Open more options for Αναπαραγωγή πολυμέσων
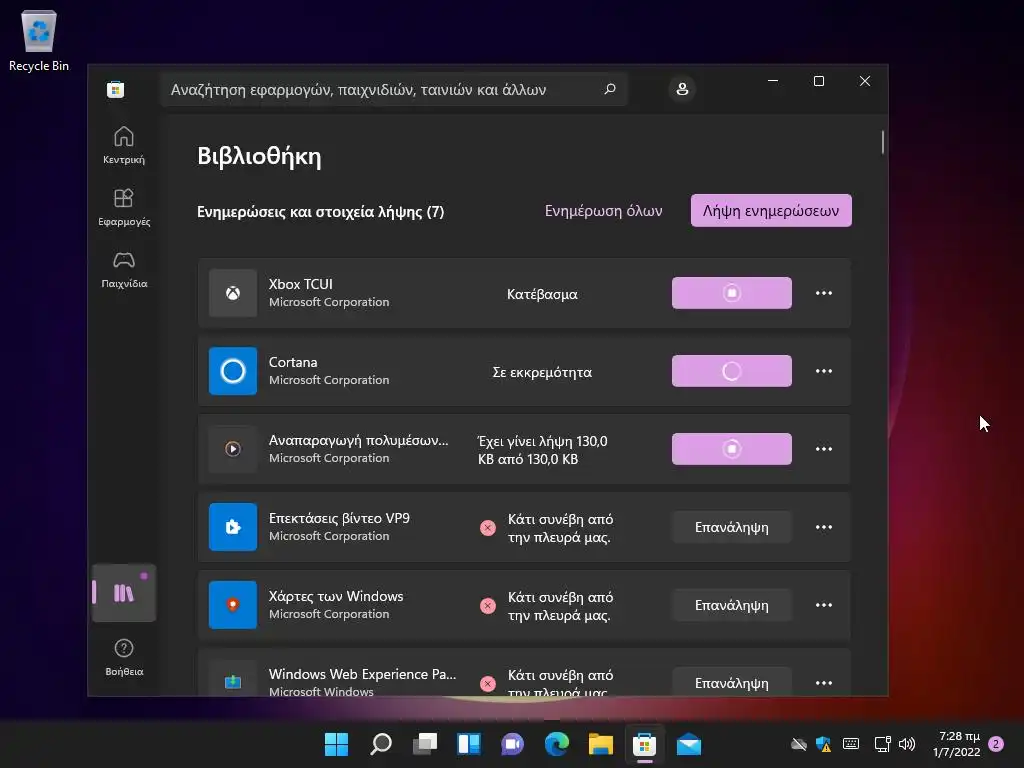 pyautogui.click(x=824, y=449)
